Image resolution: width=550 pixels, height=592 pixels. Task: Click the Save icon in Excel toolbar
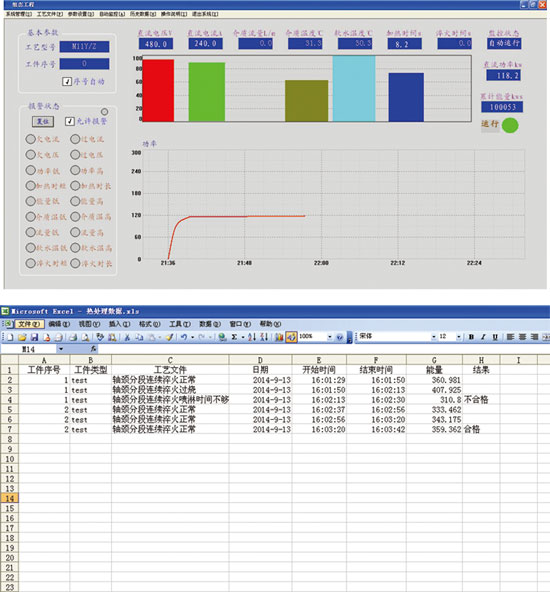34,337
